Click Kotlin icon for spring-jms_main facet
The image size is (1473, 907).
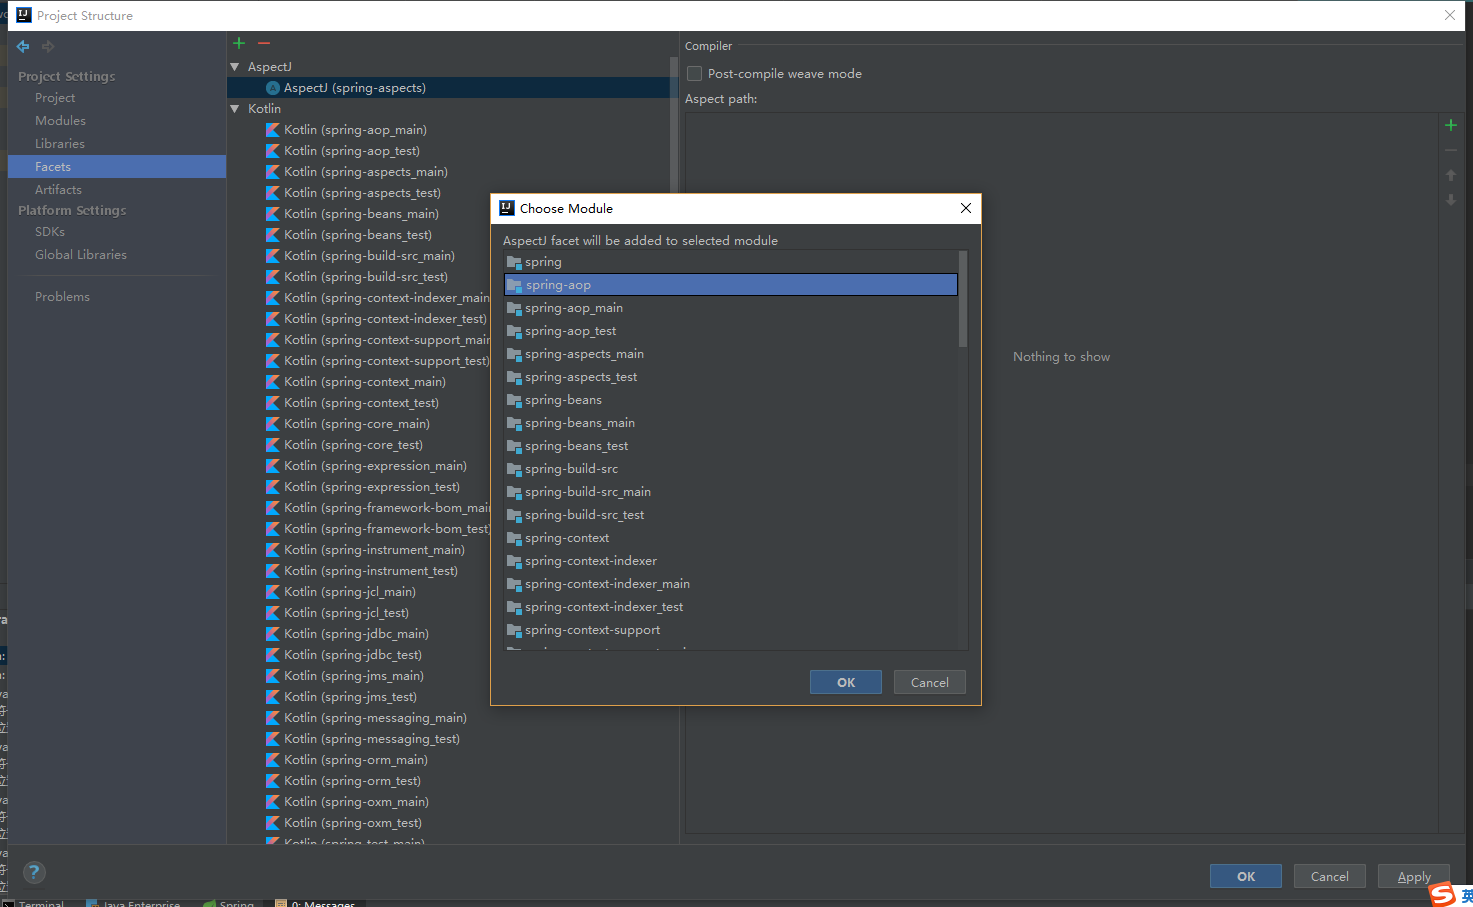tap(272, 676)
